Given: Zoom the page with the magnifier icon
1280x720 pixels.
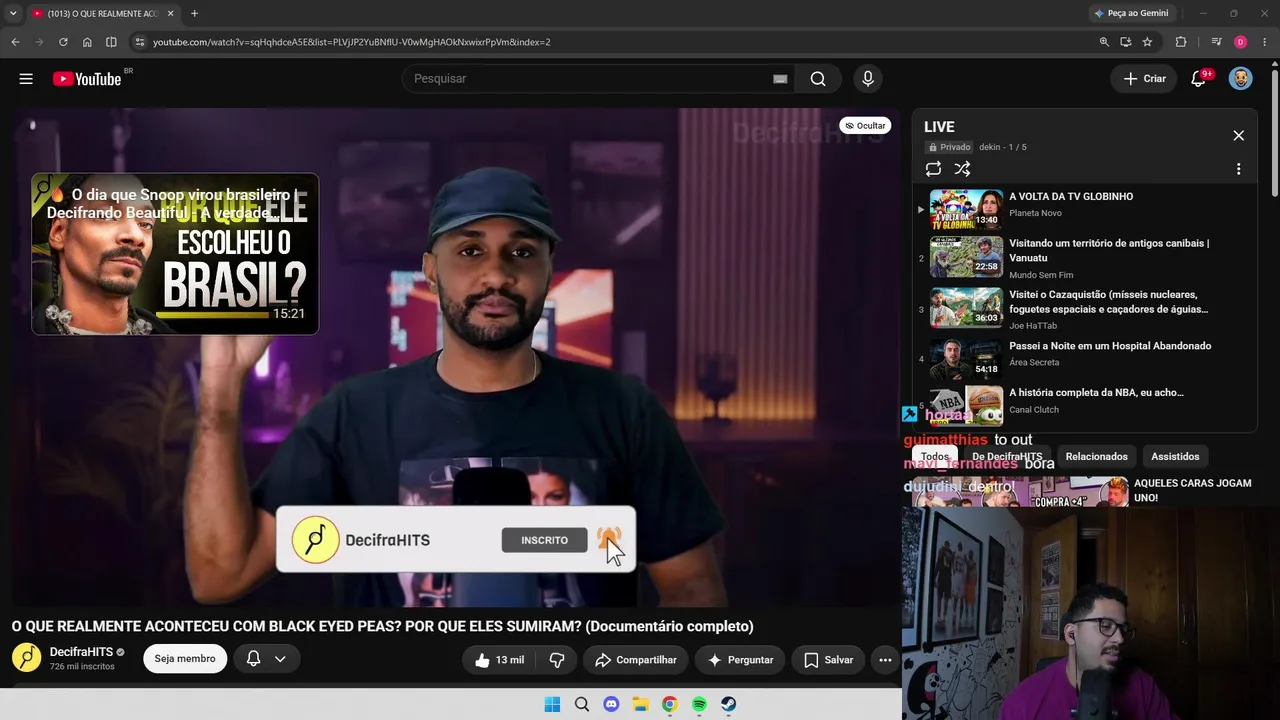Looking at the screenshot, I should tap(1104, 42).
